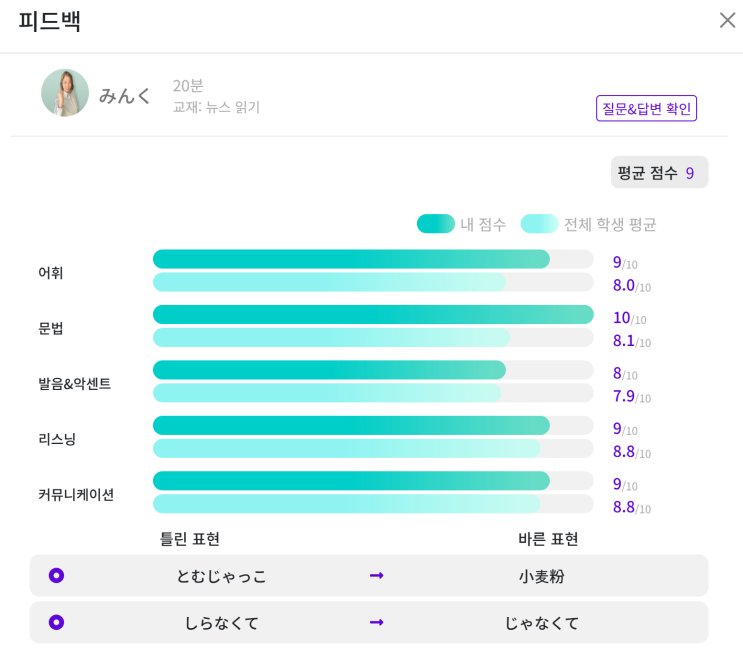The height and width of the screenshot is (650, 743).
Task: Click the 발음&악센트 student average bar
Action: (327, 393)
